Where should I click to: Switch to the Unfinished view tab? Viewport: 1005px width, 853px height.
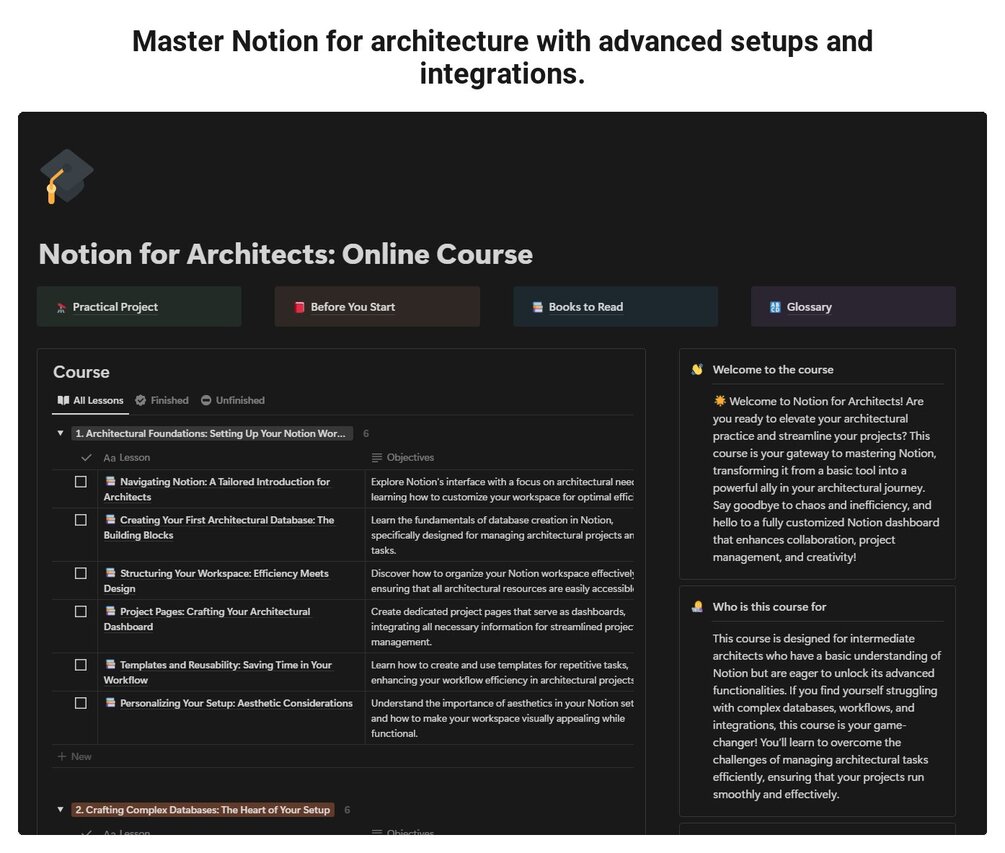tap(233, 401)
